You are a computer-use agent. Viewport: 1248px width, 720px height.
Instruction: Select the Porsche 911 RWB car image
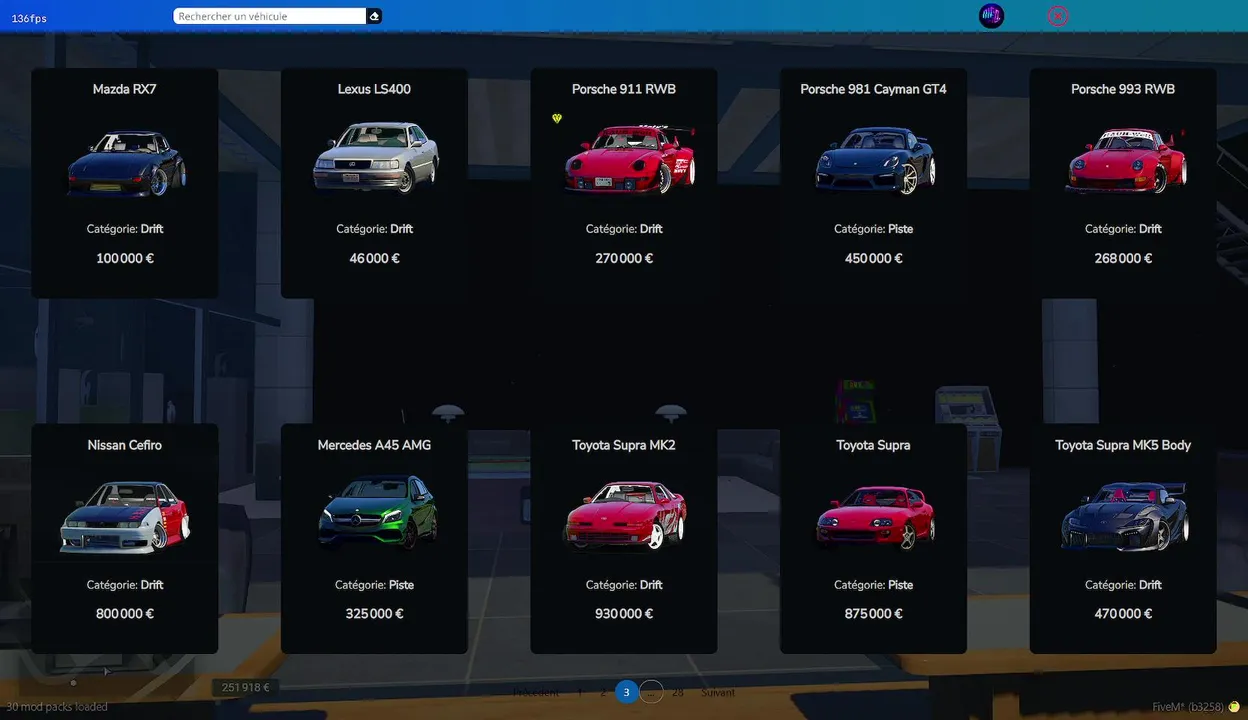(x=627, y=159)
